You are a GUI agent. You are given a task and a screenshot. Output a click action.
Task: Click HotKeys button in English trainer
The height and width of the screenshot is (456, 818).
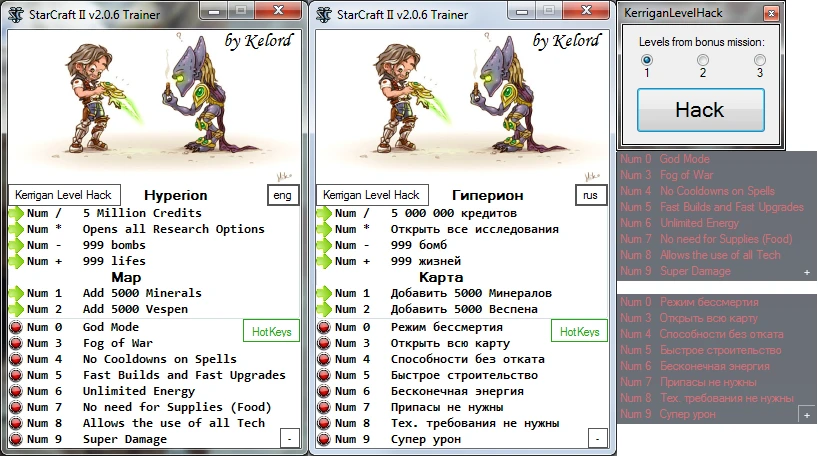point(271,331)
